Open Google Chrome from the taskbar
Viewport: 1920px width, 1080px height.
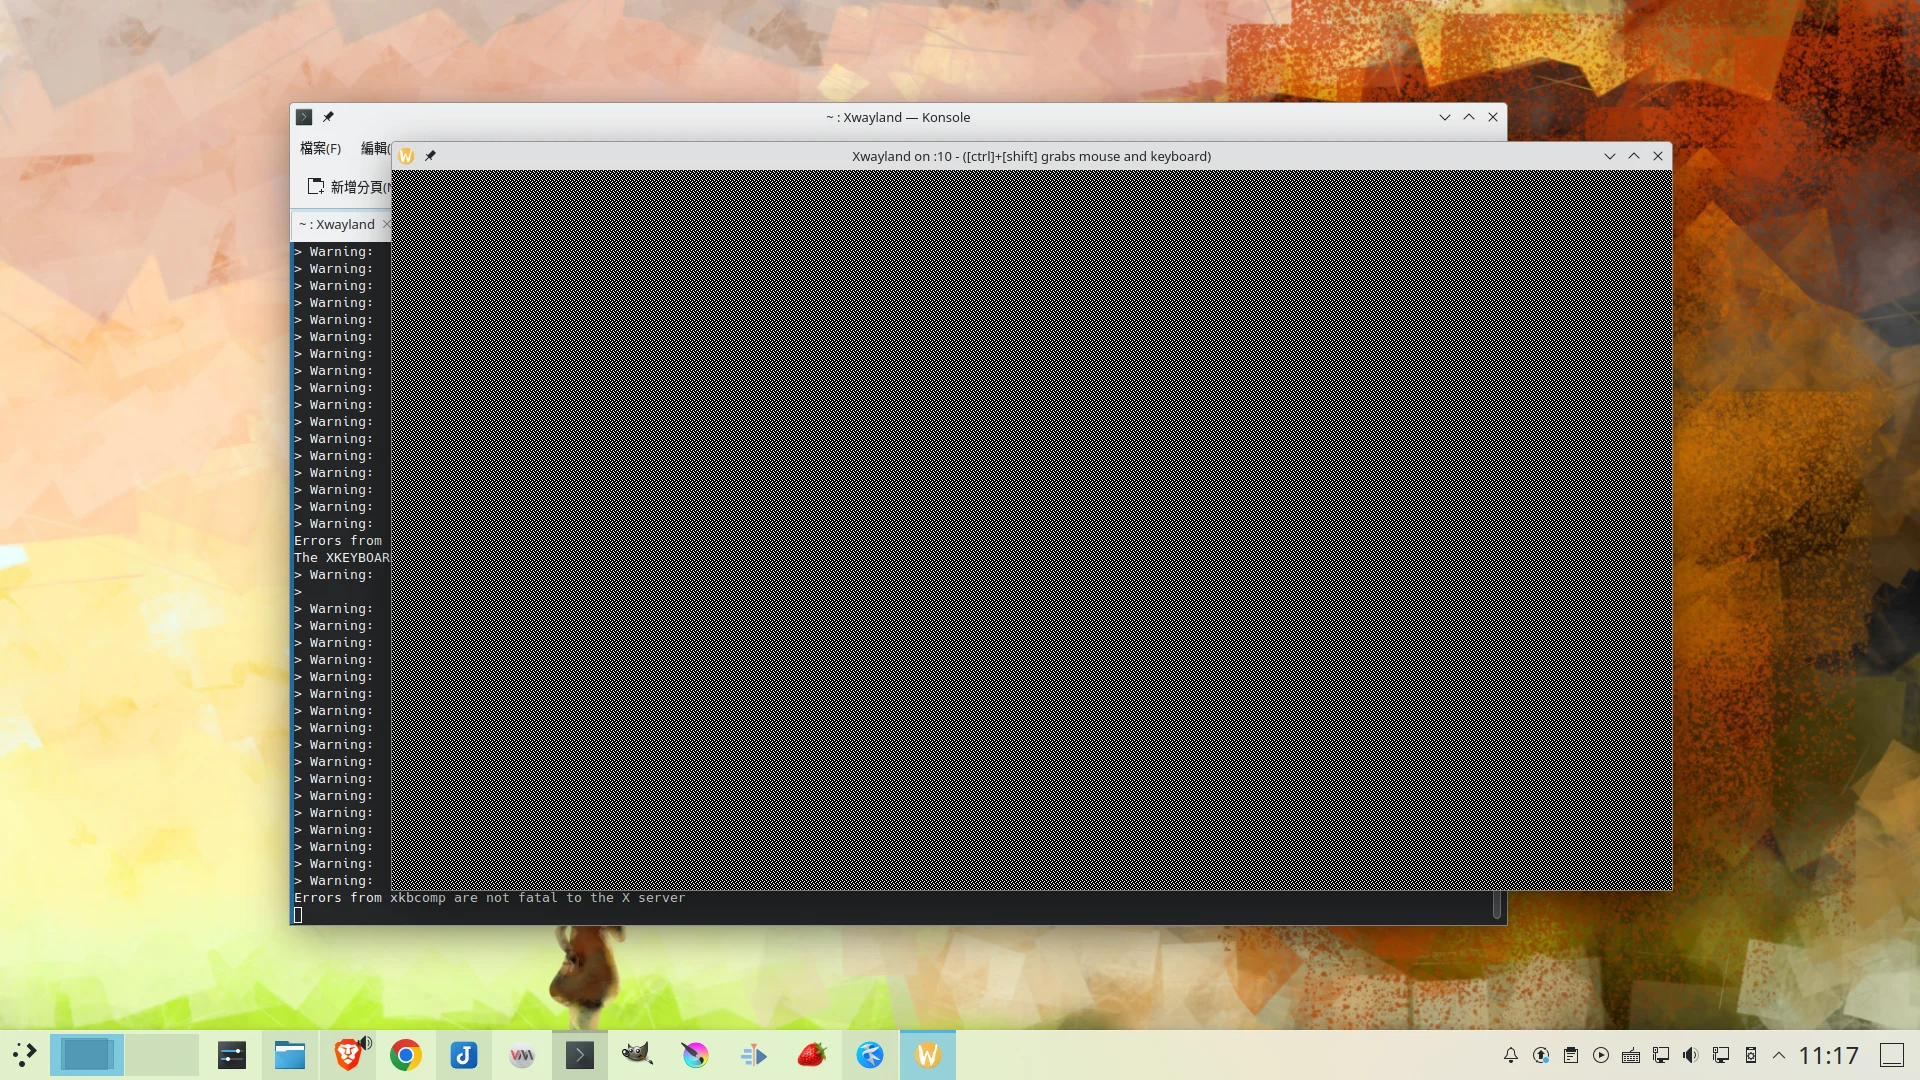pos(405,1055)
